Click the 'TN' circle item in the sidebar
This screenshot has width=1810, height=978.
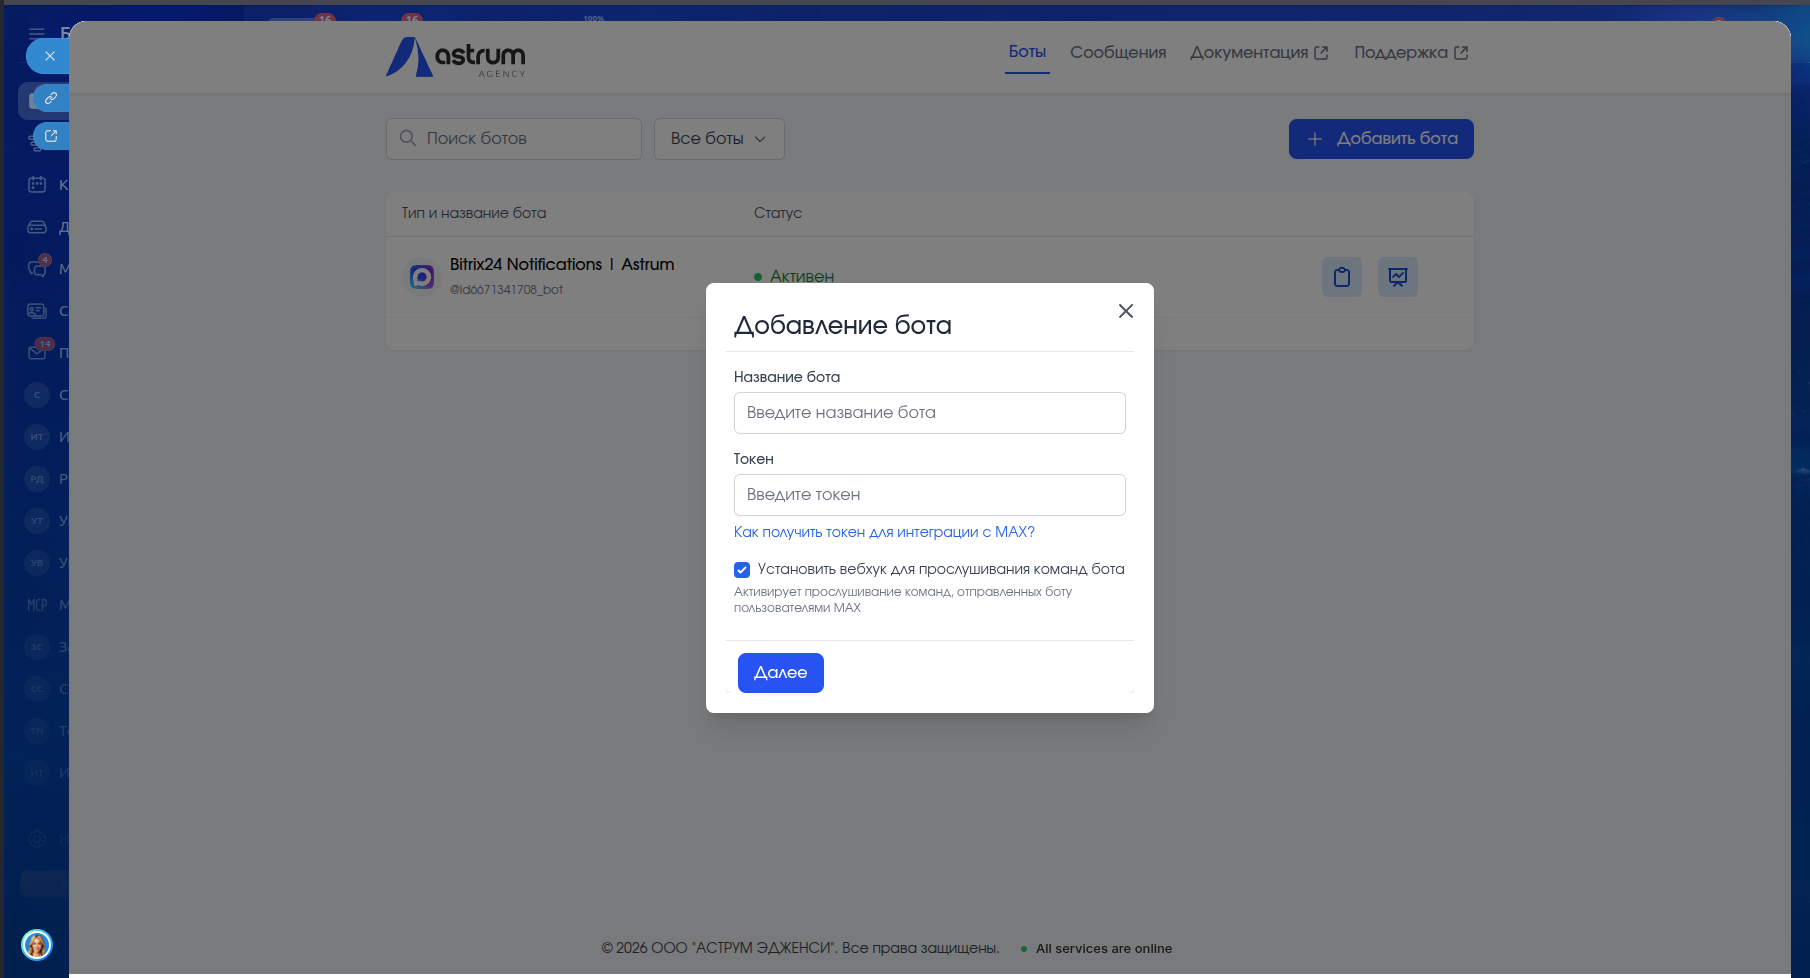point(37,731)
